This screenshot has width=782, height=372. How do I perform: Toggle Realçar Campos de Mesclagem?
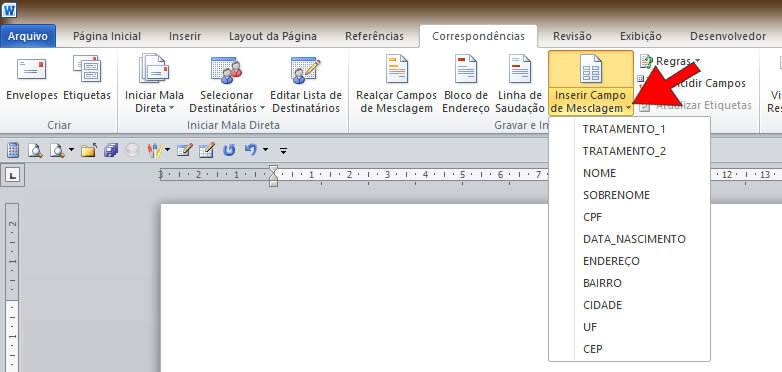point(396,84)
